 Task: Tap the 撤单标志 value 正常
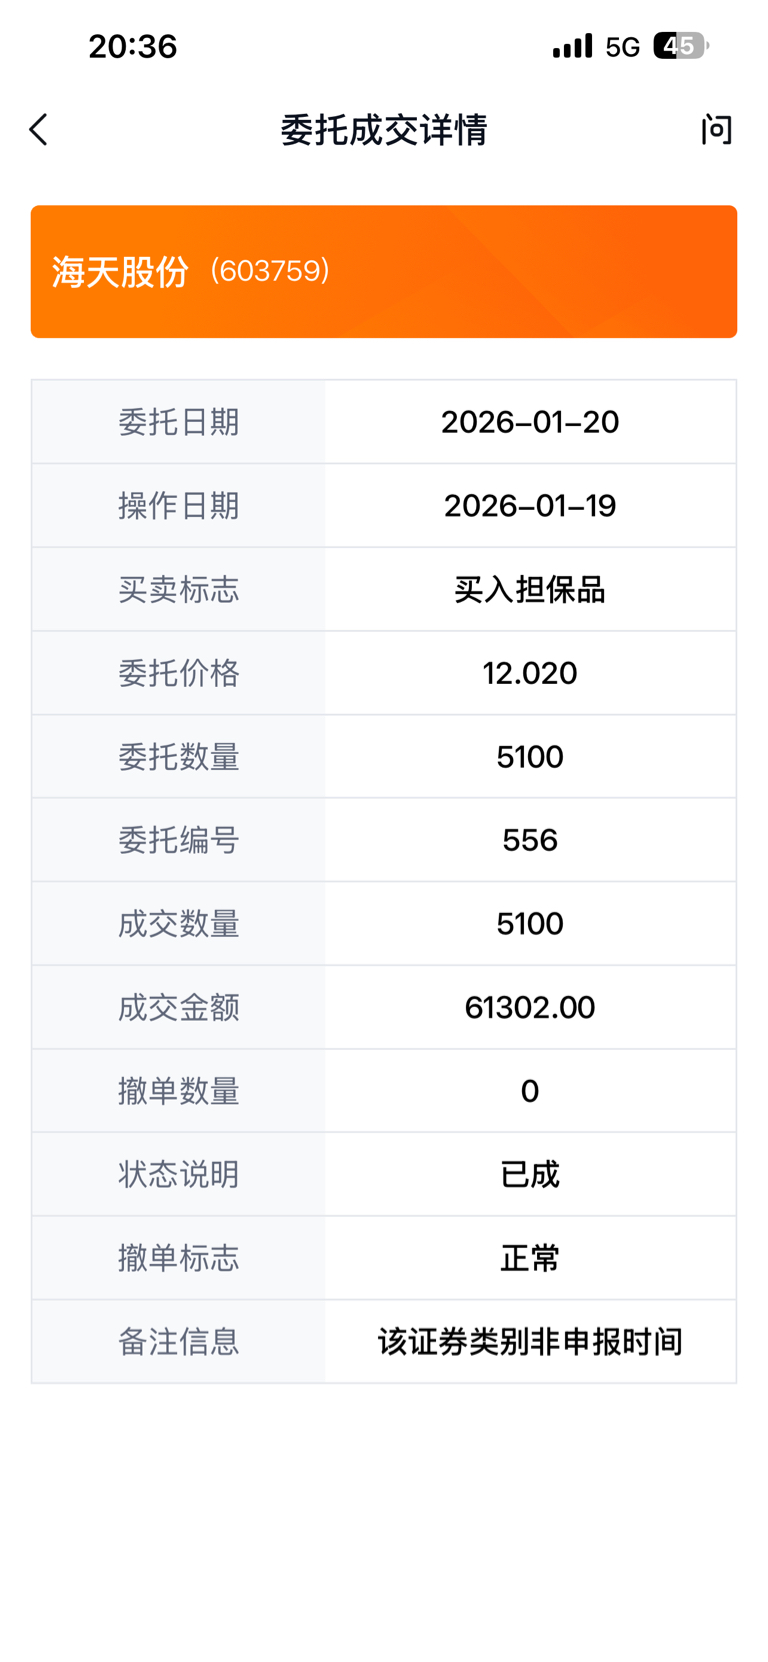(530, 1258)
